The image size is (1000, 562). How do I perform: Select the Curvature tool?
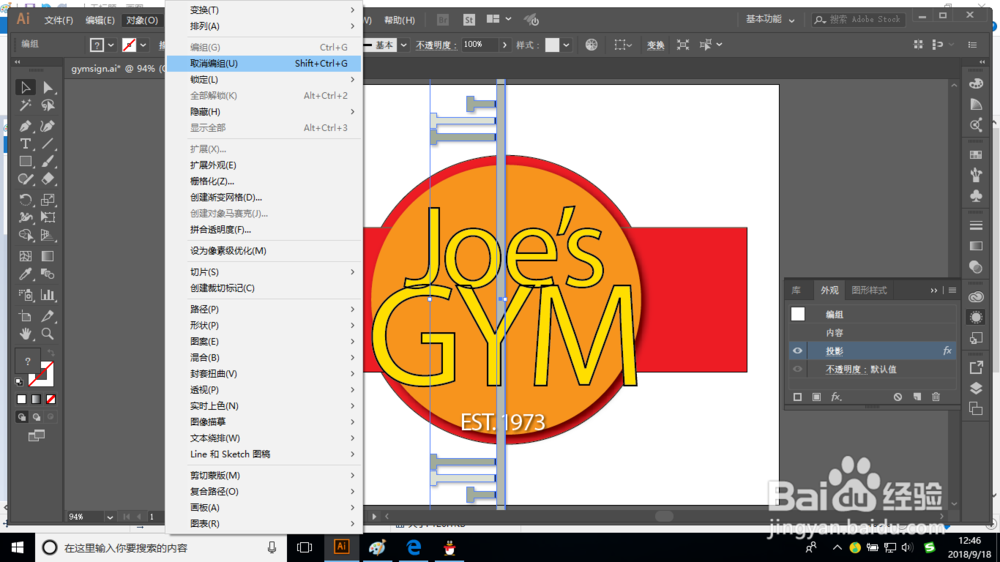[x=48, y=126]
